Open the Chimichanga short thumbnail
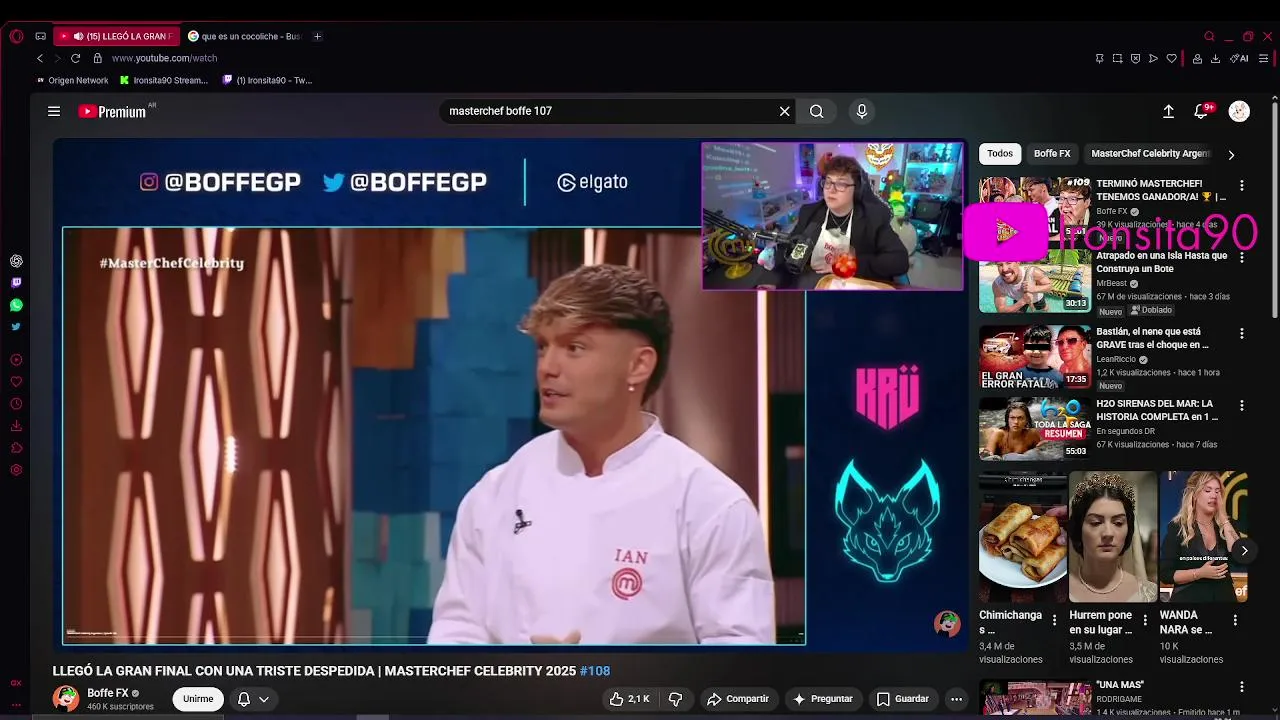 [x=1023, y=537]
